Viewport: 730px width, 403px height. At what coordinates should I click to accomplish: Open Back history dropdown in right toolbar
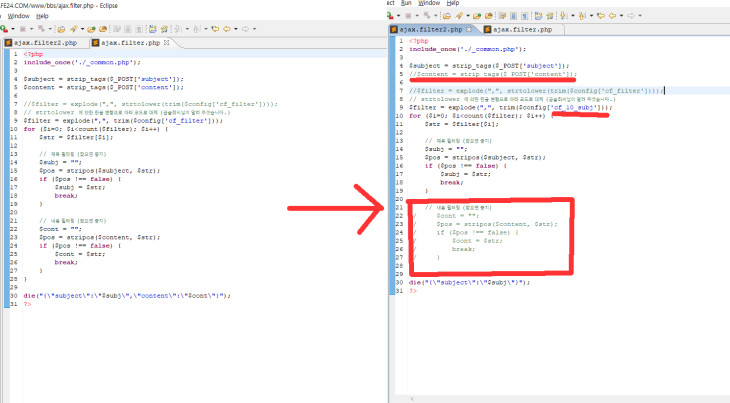coord(622,16)
